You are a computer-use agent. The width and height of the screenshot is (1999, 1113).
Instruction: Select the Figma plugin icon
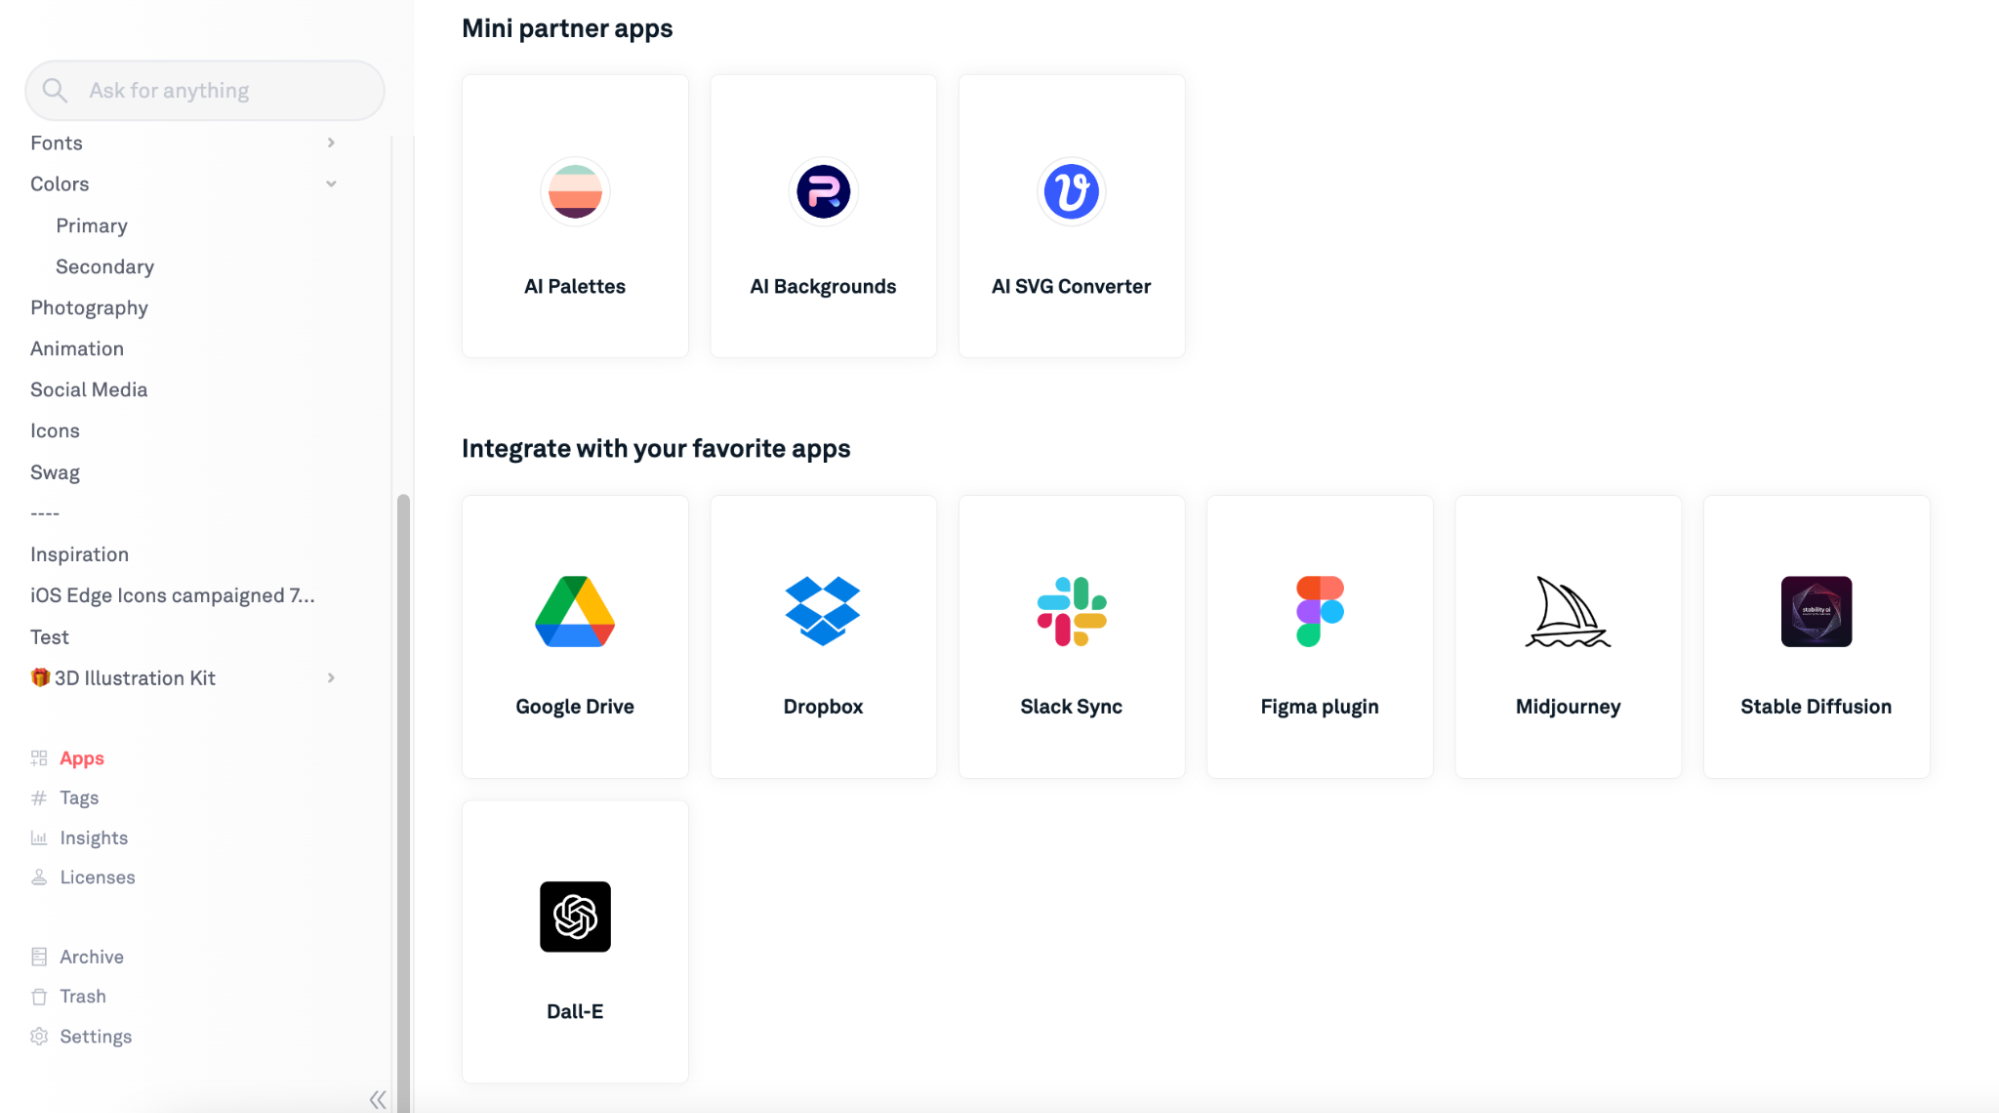click(x=1319, y=611)
